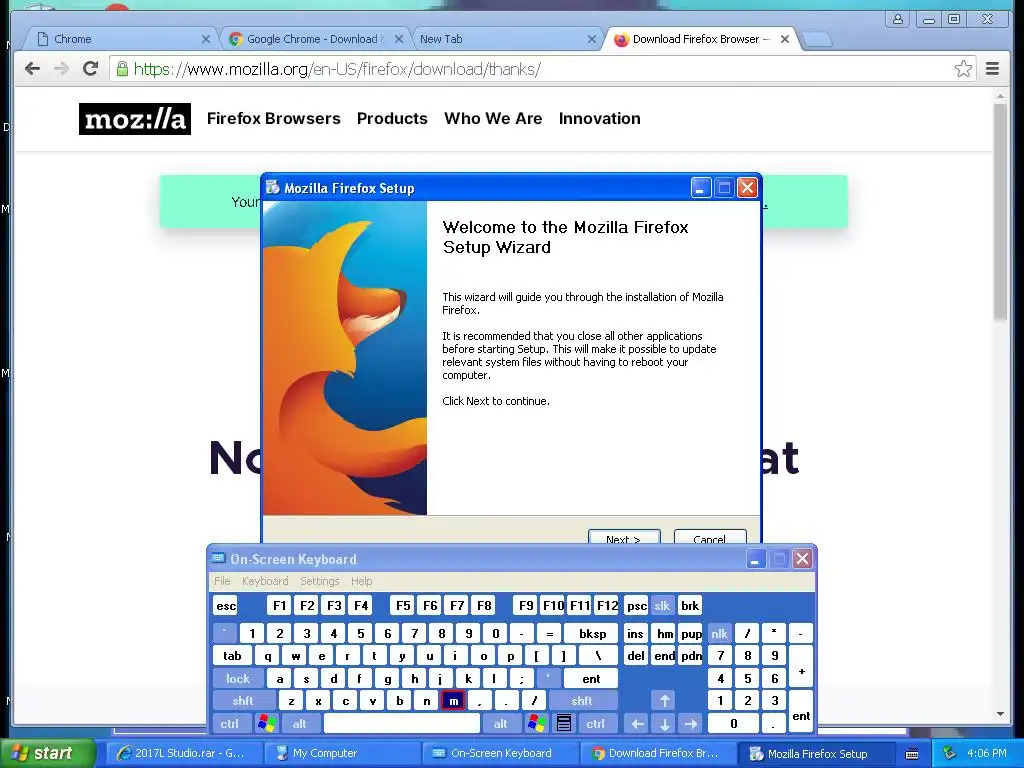
Task: Open the Innovation navigation menu
Action: (x=600, y=119)
